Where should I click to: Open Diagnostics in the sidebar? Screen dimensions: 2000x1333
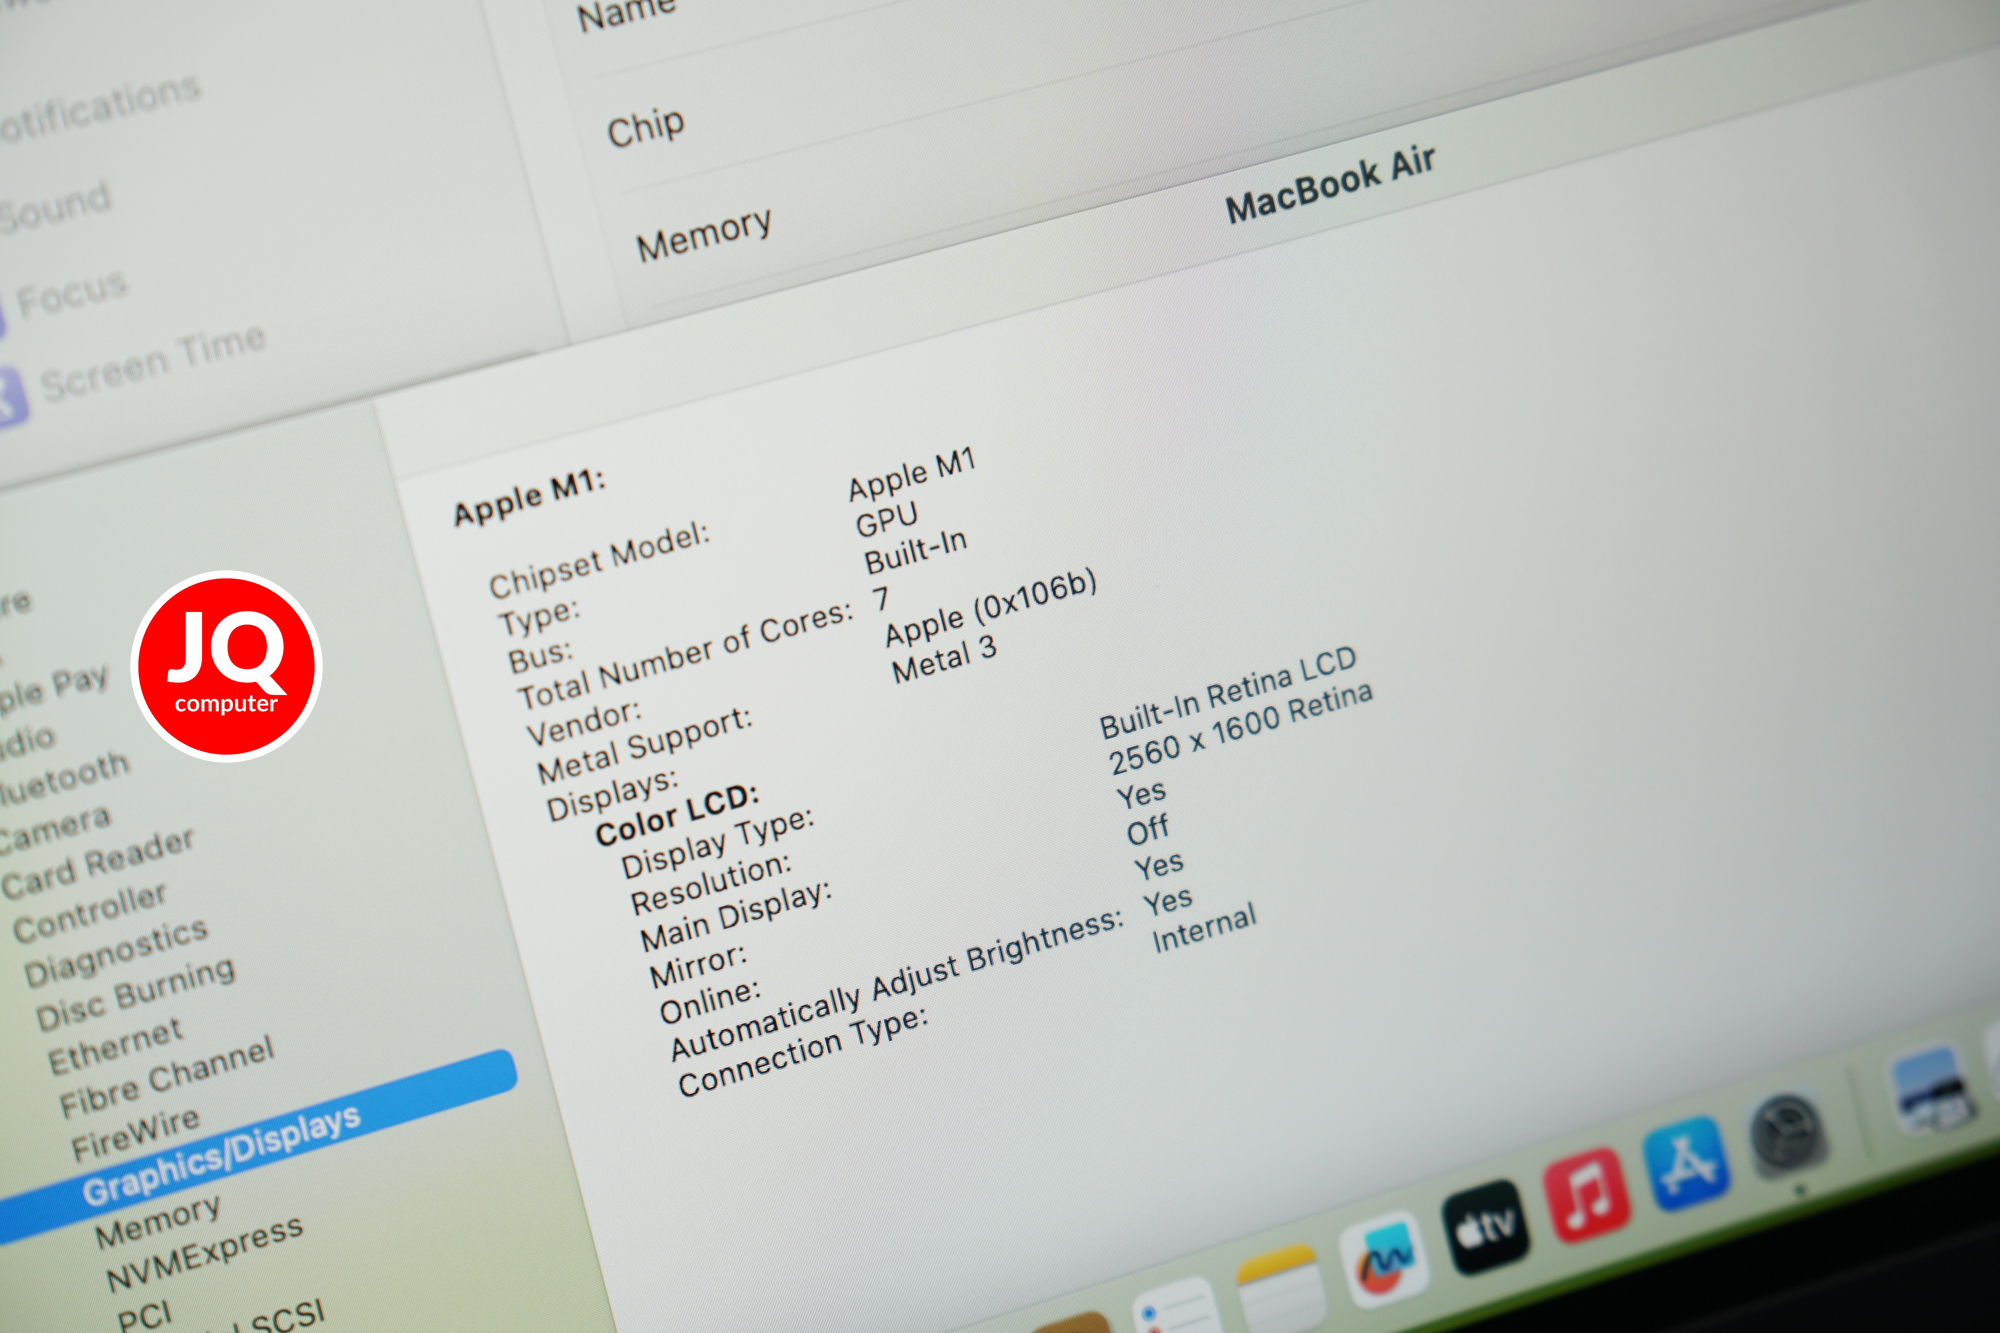point(116,953)
